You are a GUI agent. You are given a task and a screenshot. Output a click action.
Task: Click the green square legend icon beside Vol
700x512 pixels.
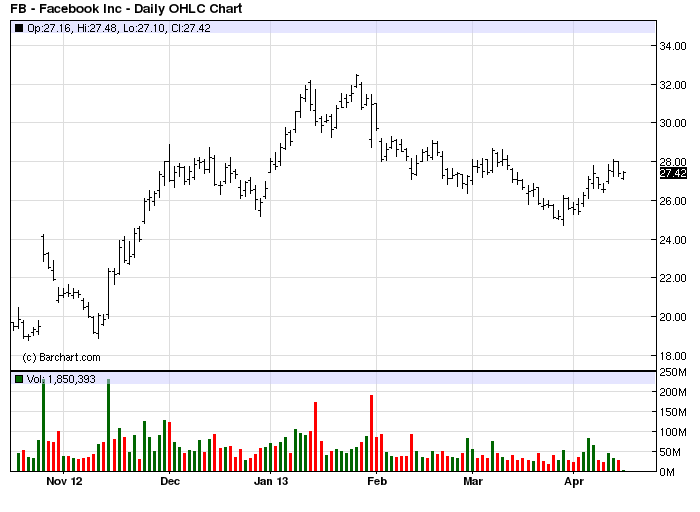pyautogui.click(x=19, y=379)
